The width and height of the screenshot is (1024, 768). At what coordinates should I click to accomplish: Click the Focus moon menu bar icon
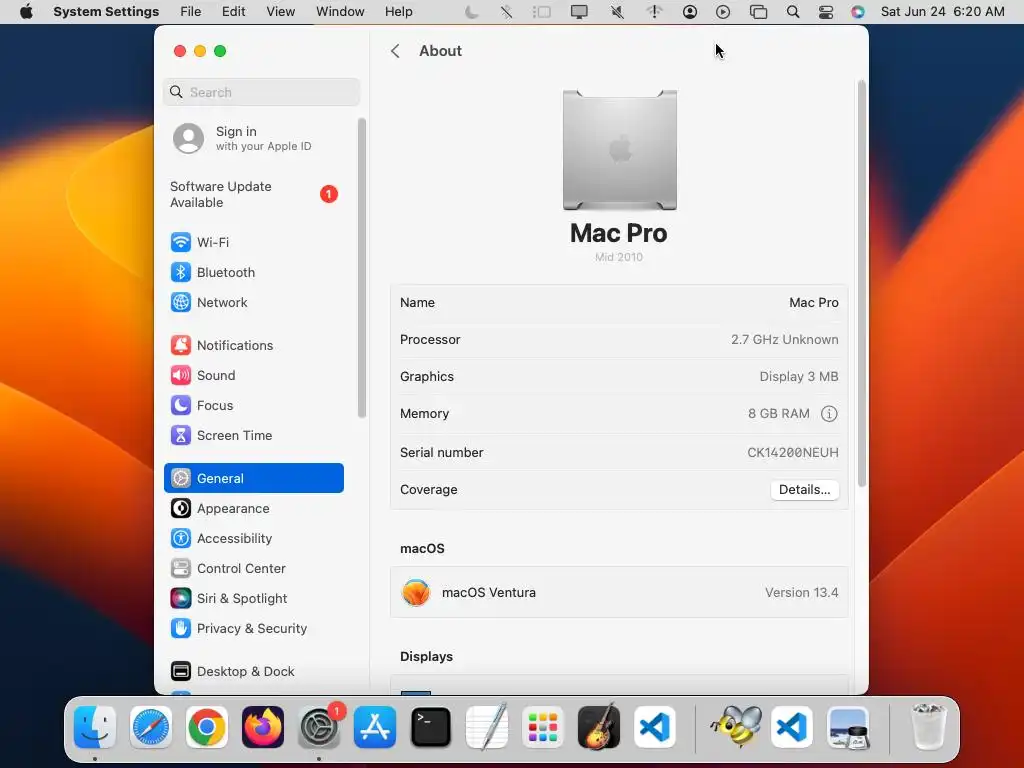click(472, 12)
